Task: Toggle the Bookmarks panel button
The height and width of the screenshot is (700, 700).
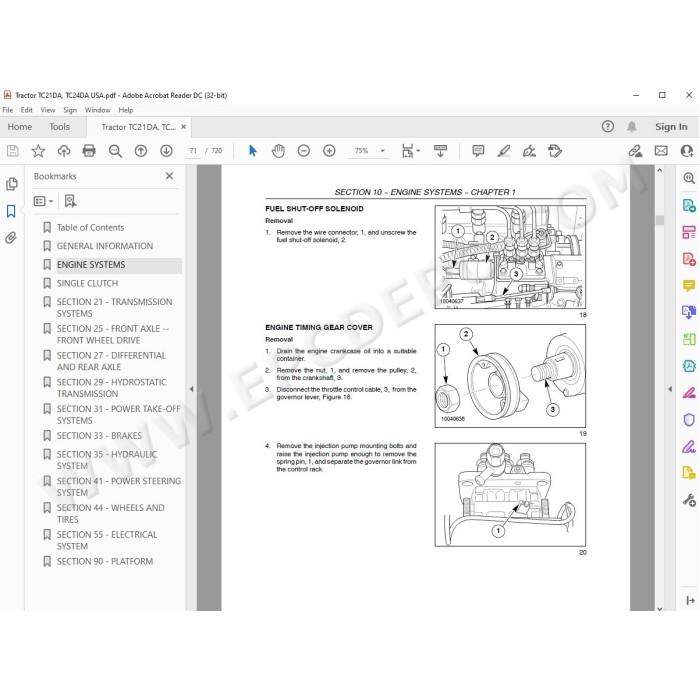Action: 11,211
